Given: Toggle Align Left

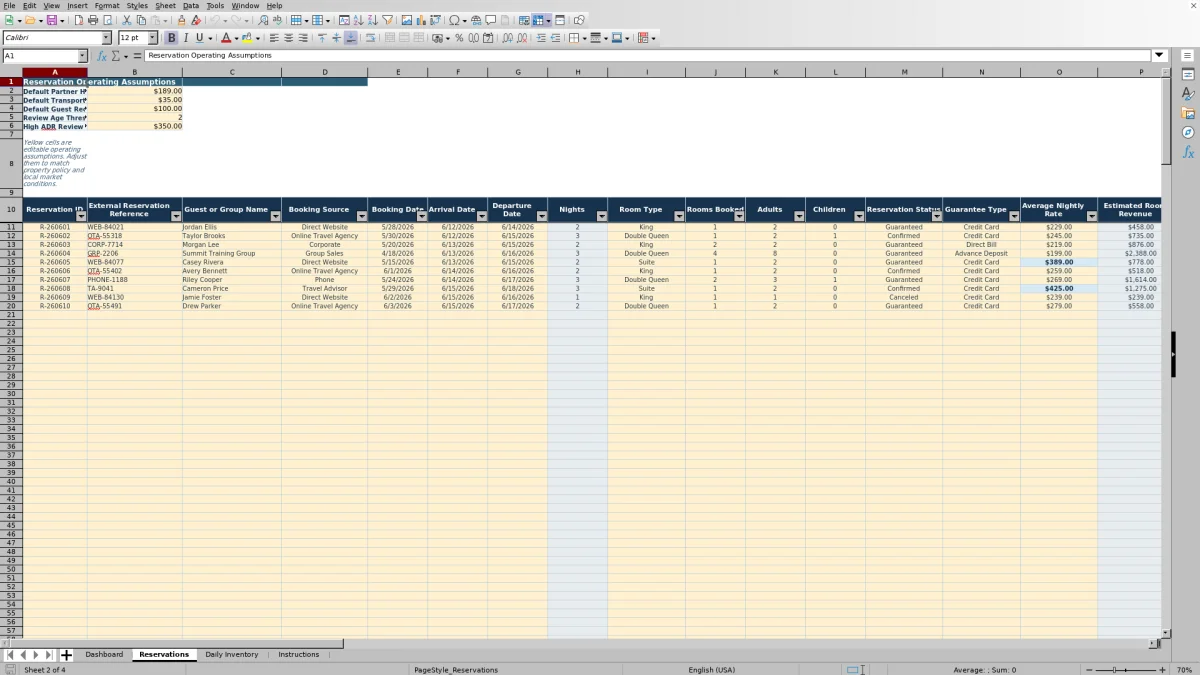Looking at the screenshot, I should pyautogui.click(x=274, y=38).
